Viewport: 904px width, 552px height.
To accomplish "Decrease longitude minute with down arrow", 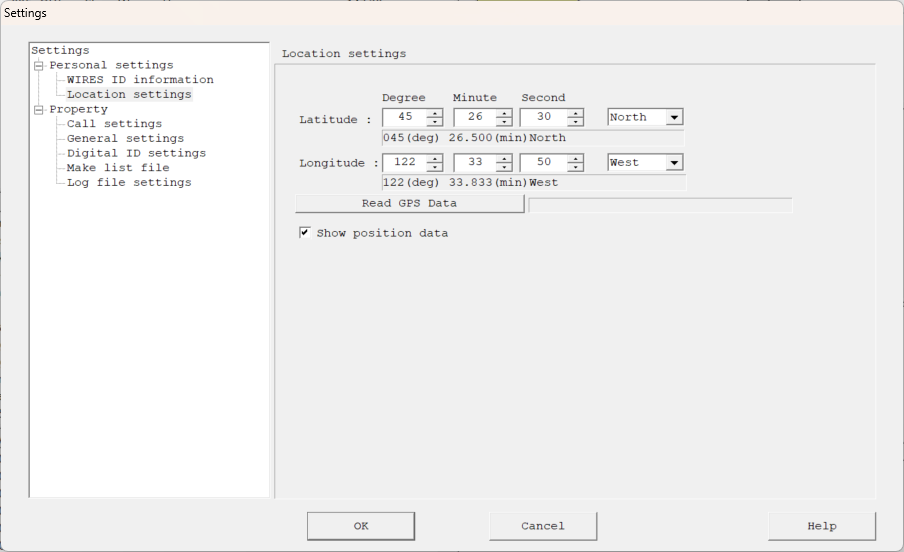I will pos(504,167).
